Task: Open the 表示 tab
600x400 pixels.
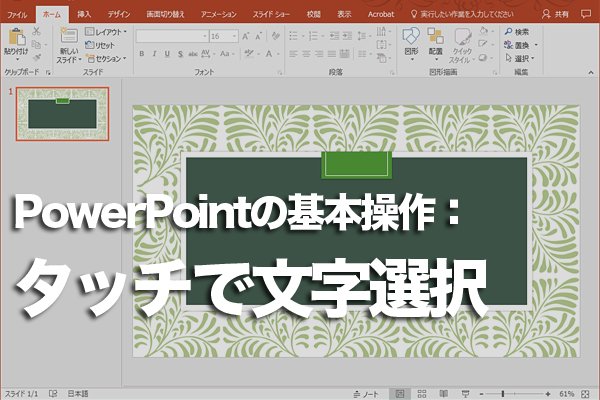Action: pos(344,15)
